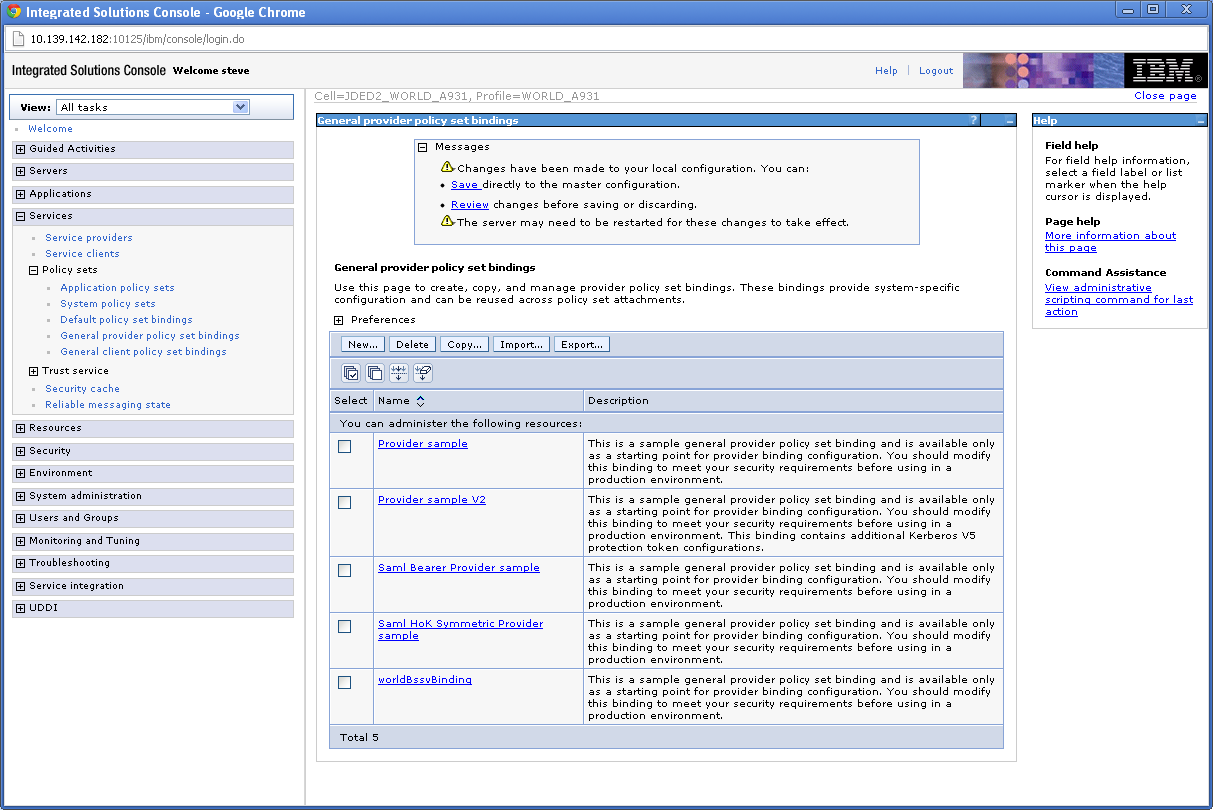Open the View All tasks dropdown
Image resolution: width=1213 pixels, height=810 pixels.
click(152, 107)
